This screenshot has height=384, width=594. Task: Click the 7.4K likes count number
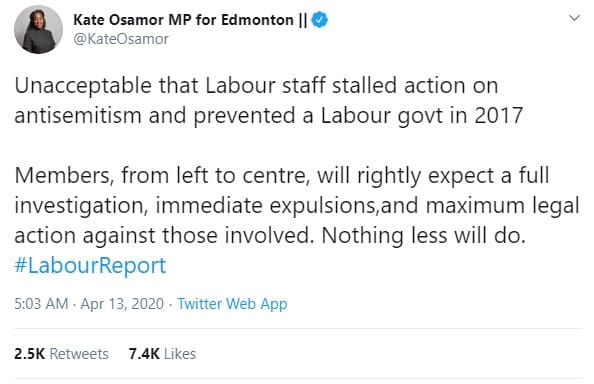[144, 354]
